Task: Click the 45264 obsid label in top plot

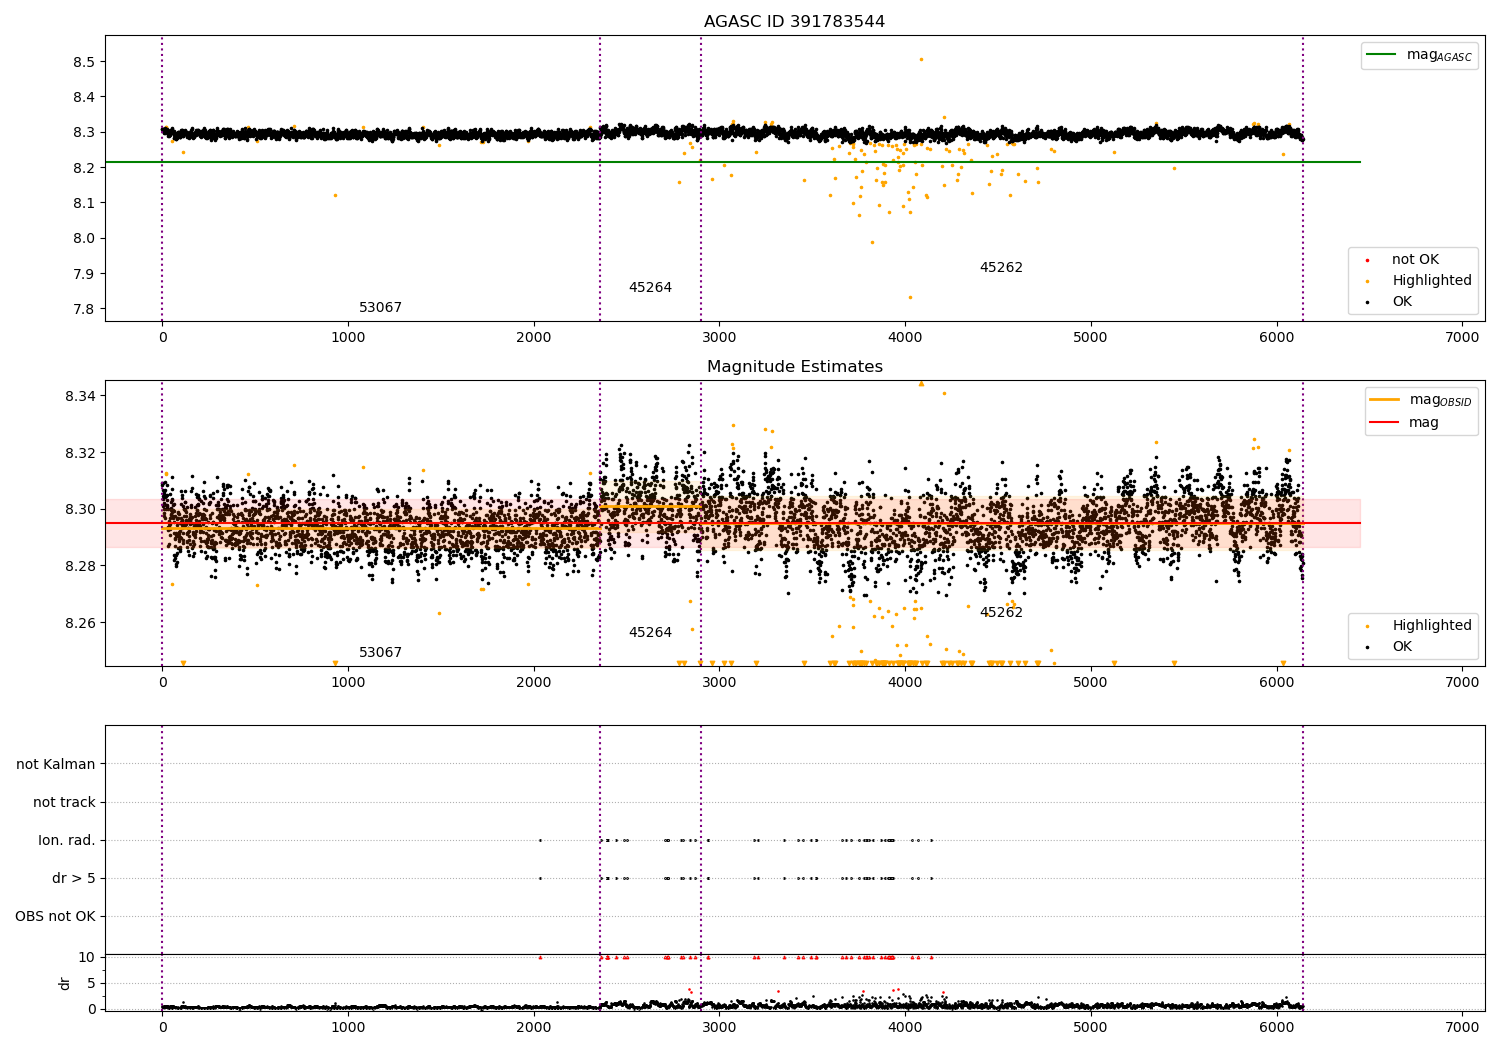Action: click(x=650, y=287)
